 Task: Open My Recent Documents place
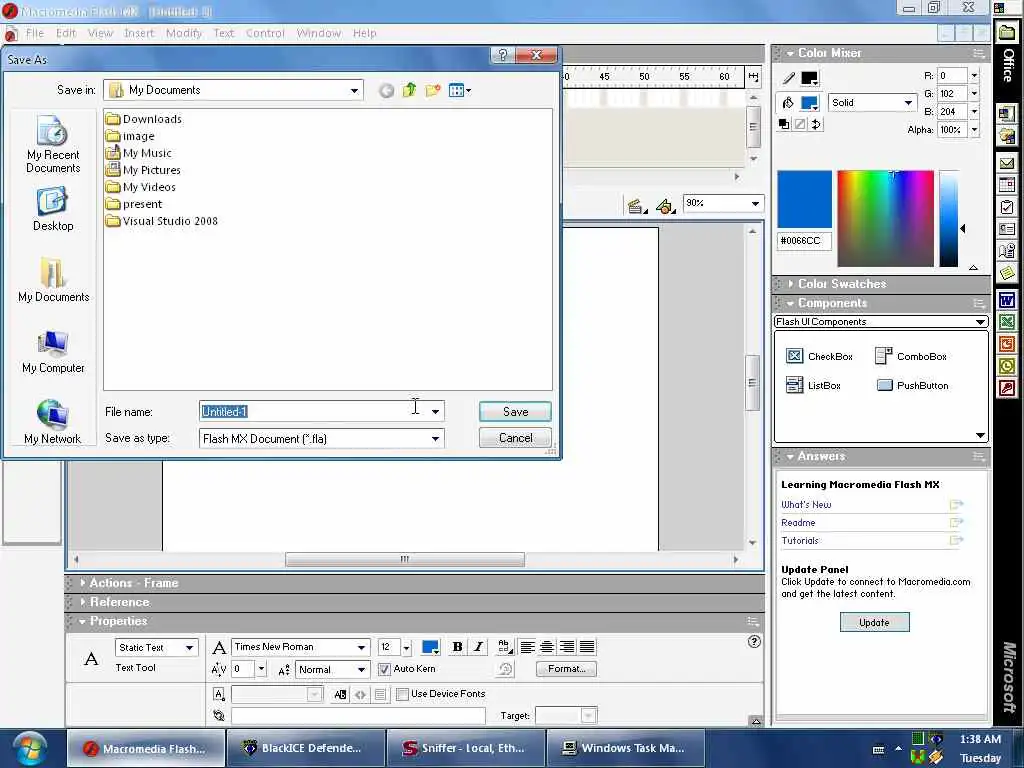pyautogui.click(x=53, y=144)
